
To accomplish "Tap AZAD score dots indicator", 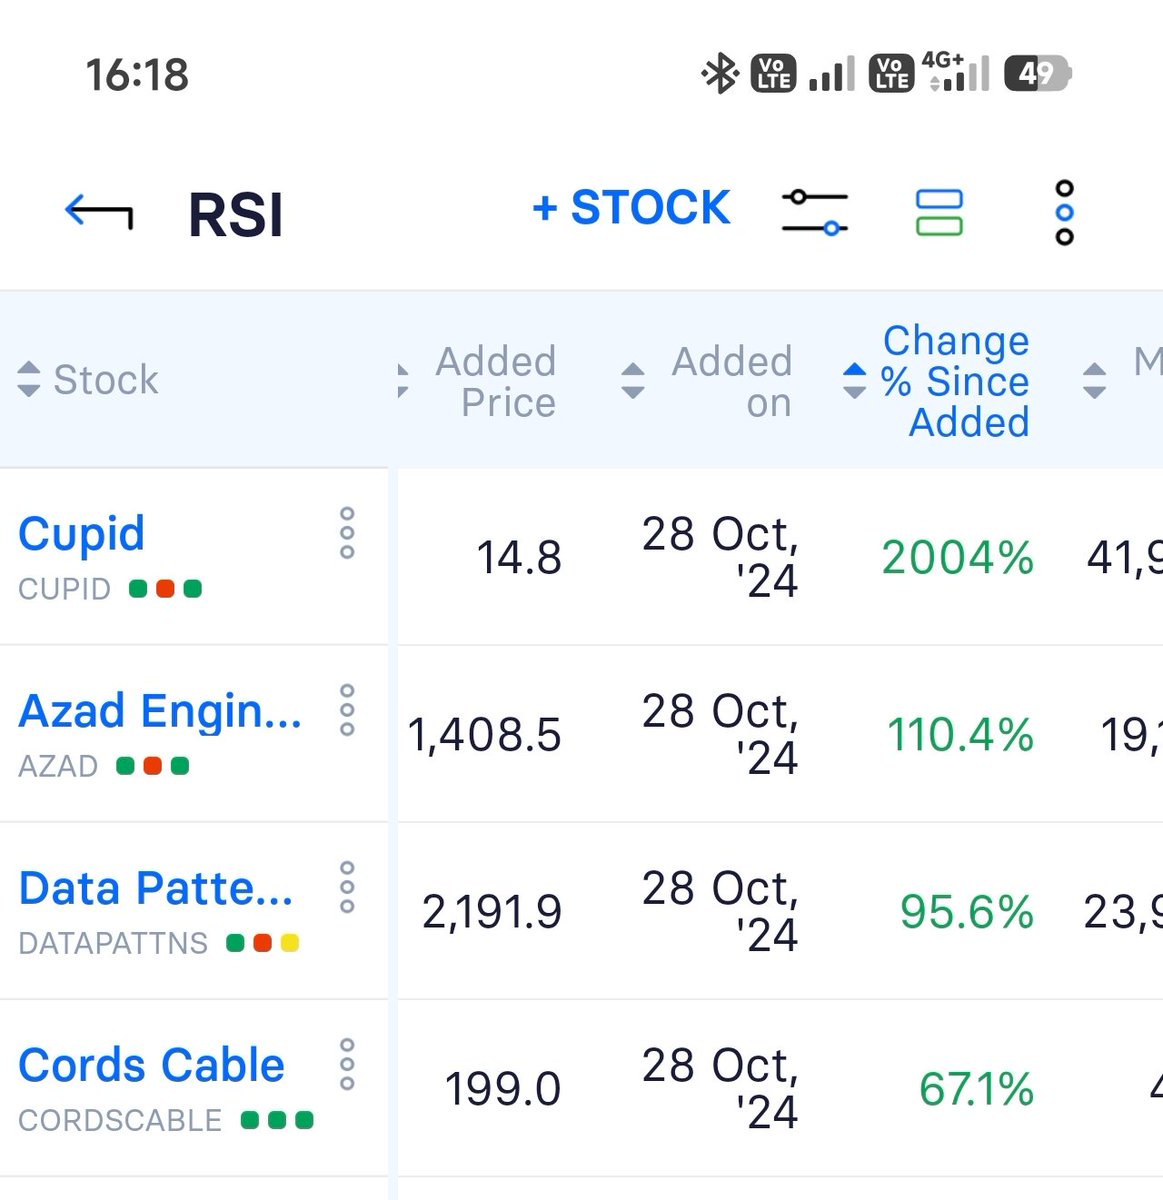I will pyautogui.click(x=152, y=766).
